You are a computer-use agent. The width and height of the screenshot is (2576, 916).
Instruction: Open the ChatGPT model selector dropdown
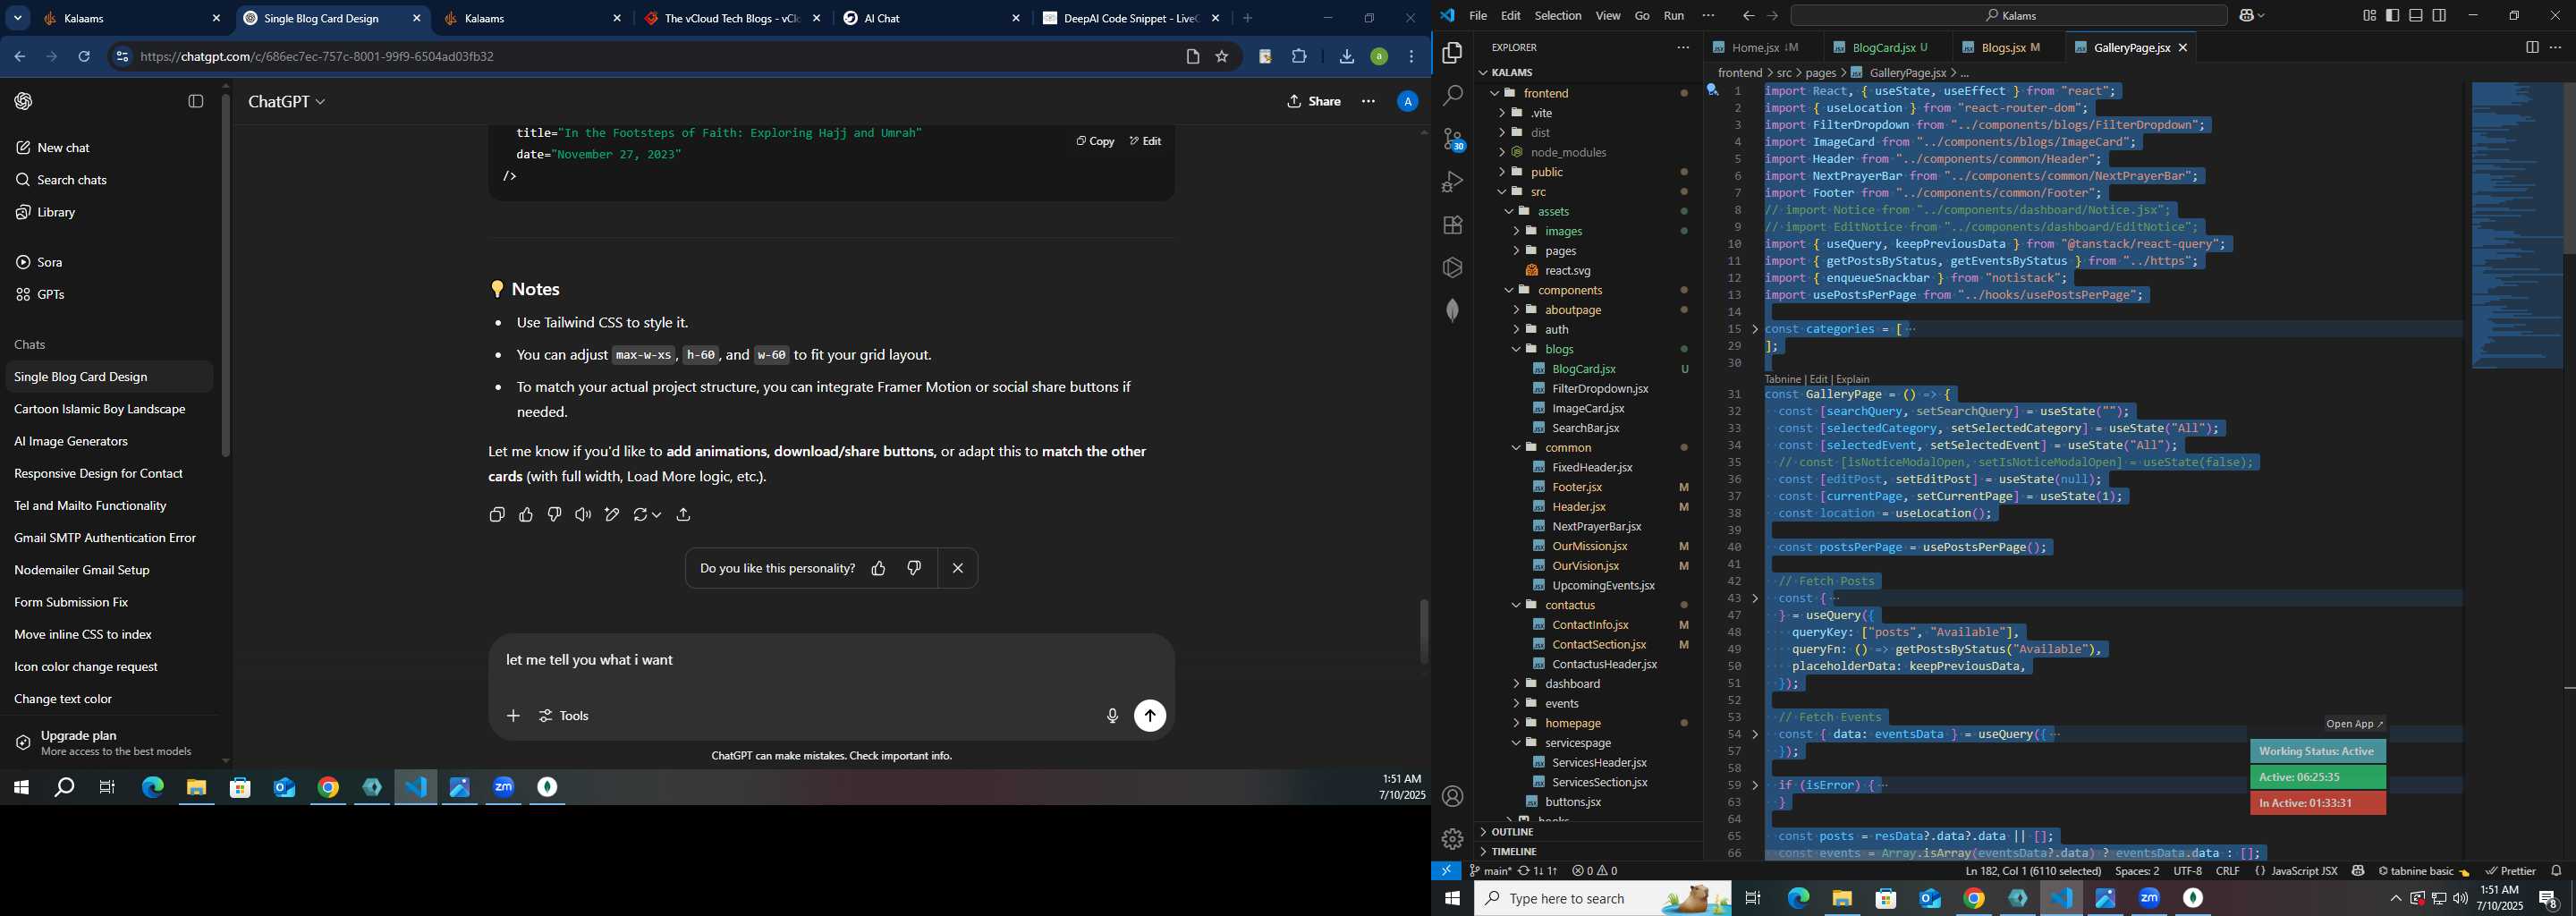(x=287, y=102)
